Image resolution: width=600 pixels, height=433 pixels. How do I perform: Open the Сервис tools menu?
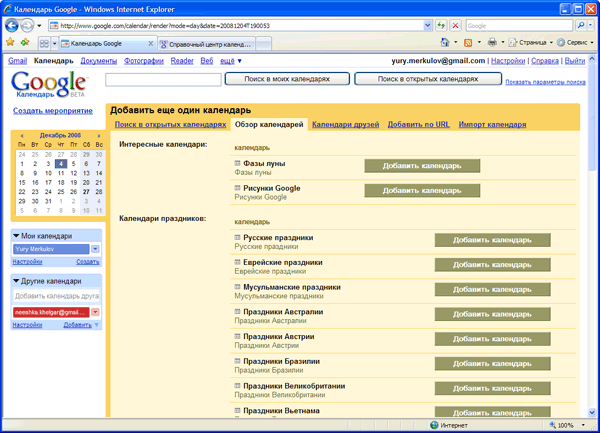point(576,42)
